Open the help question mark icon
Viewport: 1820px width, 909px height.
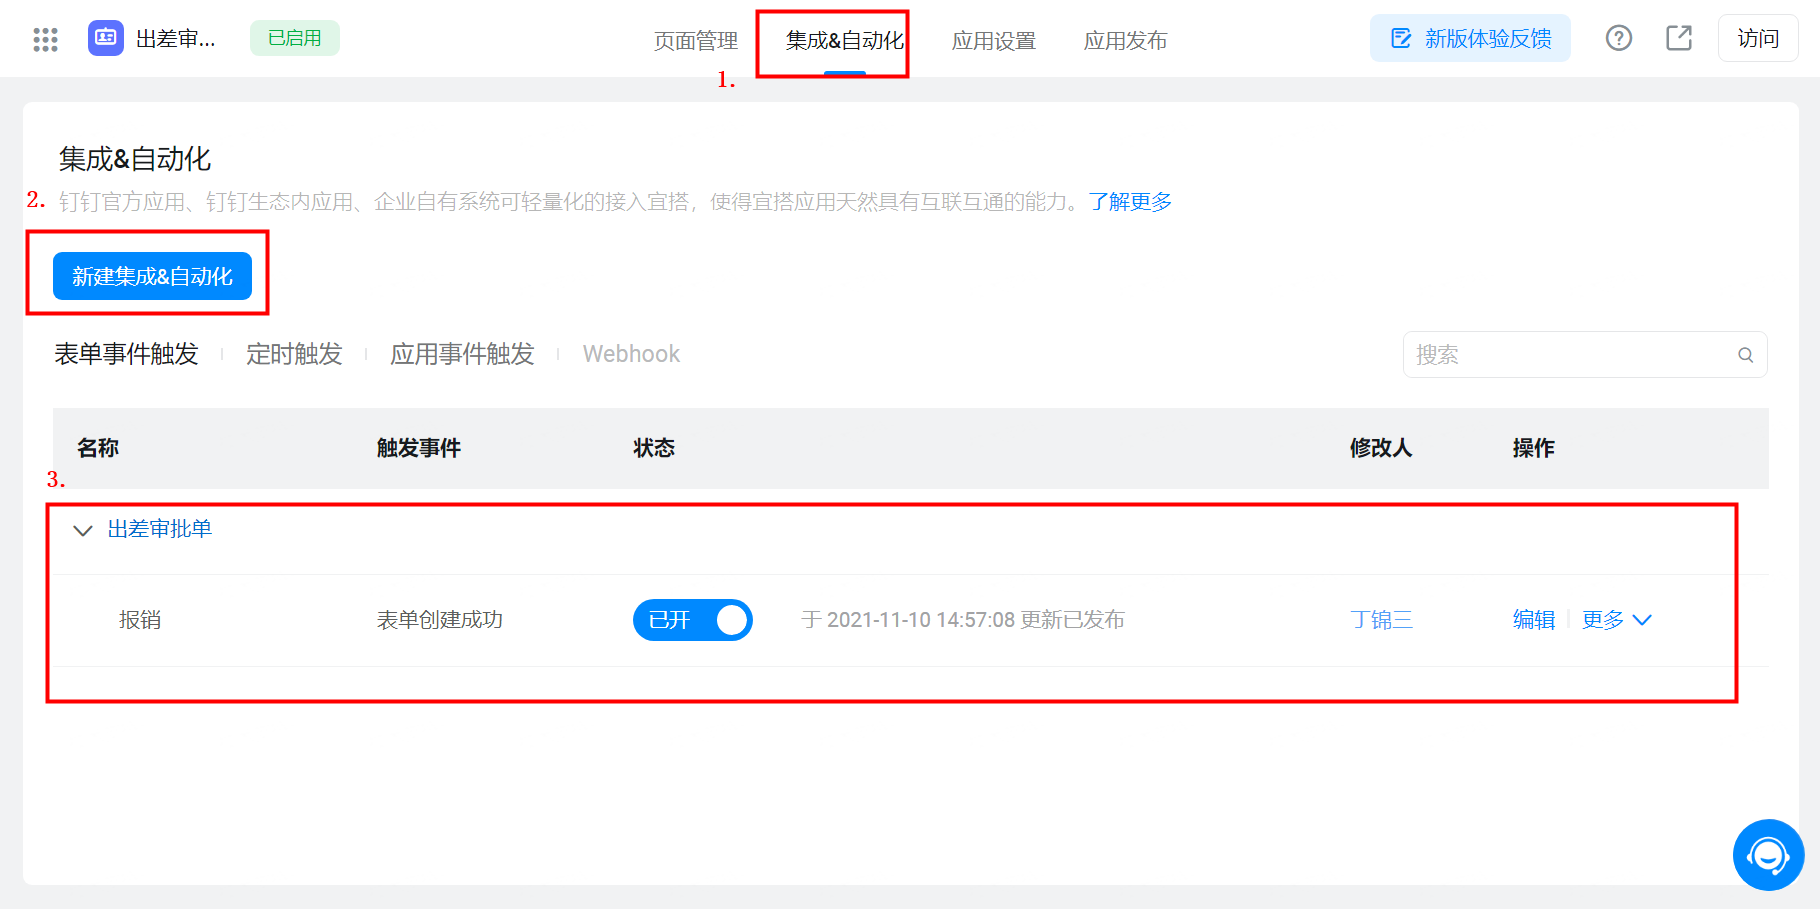(x=1618, y=38)
